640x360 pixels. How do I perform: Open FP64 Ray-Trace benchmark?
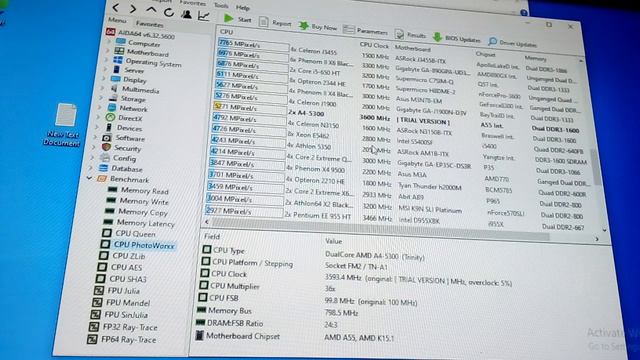(122, 339)
